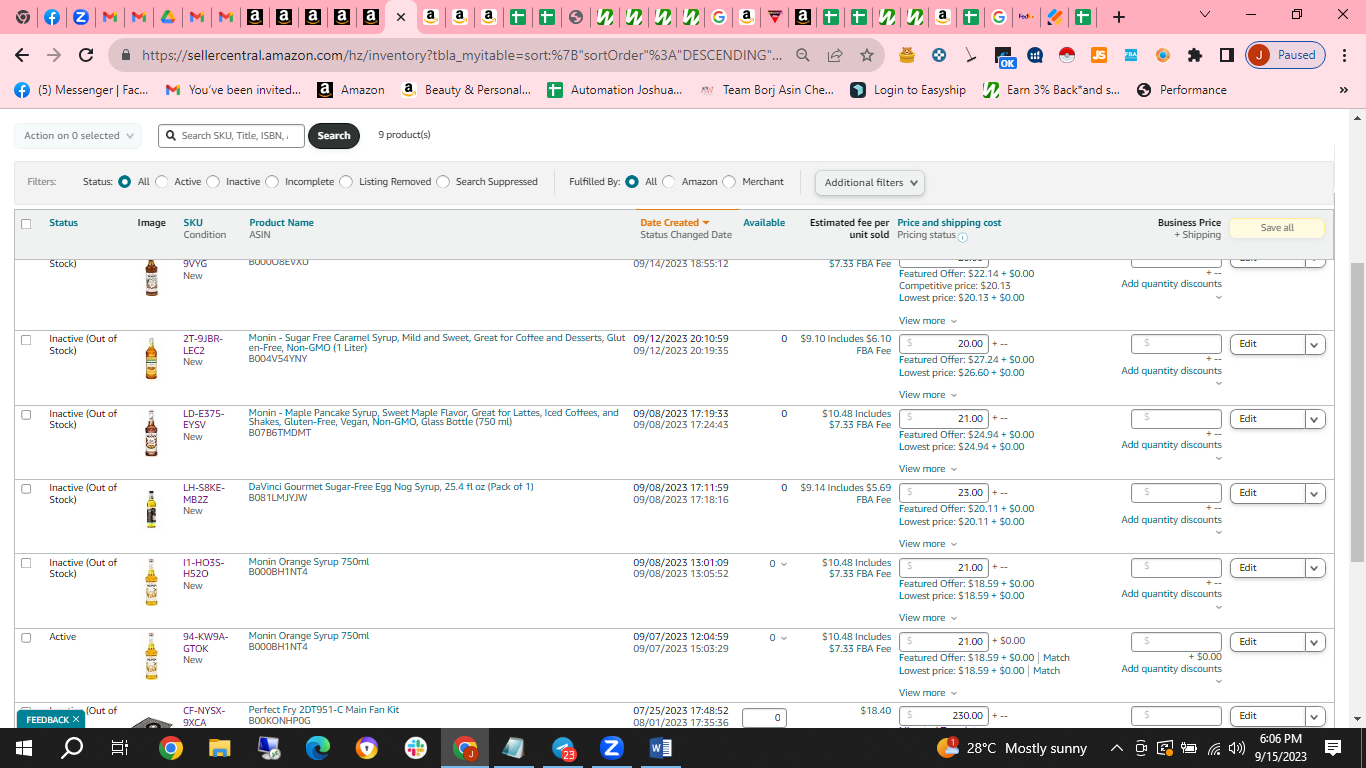Open Edit dropdown arrow for Sugar Free Caramel row
The image size is (1366, 768).
(1315, 344)
